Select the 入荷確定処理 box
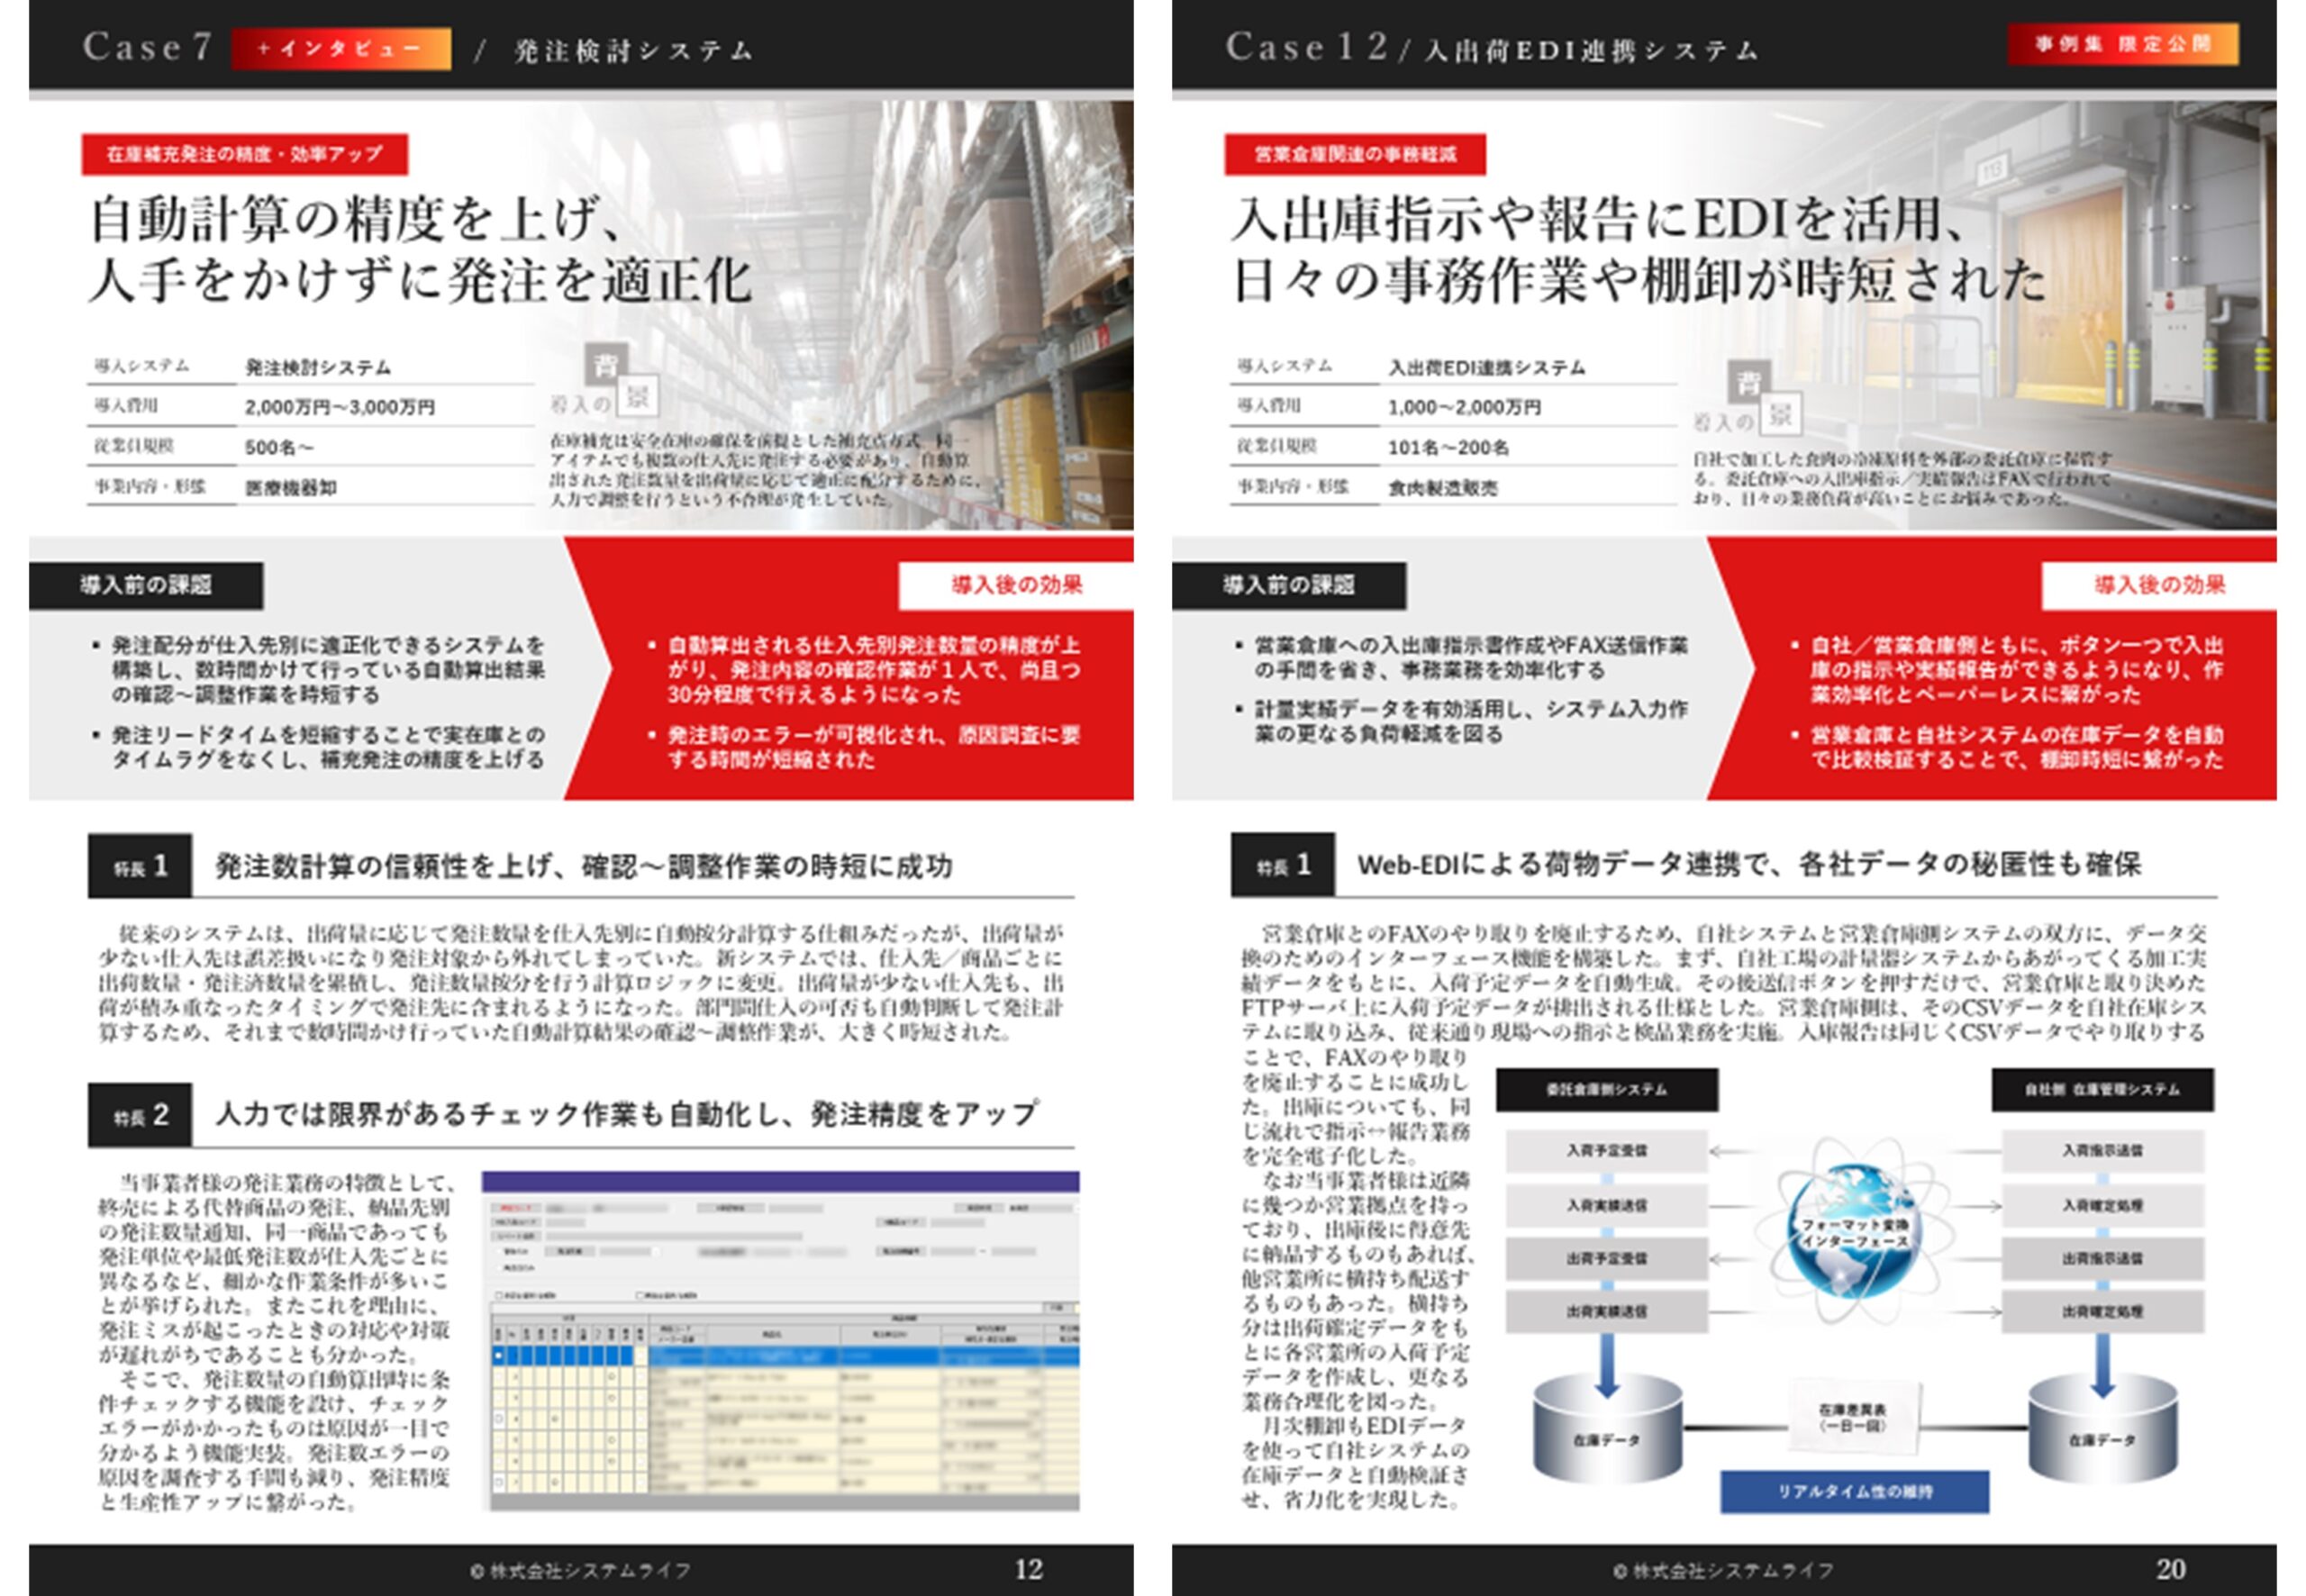Viewport: 2306px width, 1596px height. 2102,1205
